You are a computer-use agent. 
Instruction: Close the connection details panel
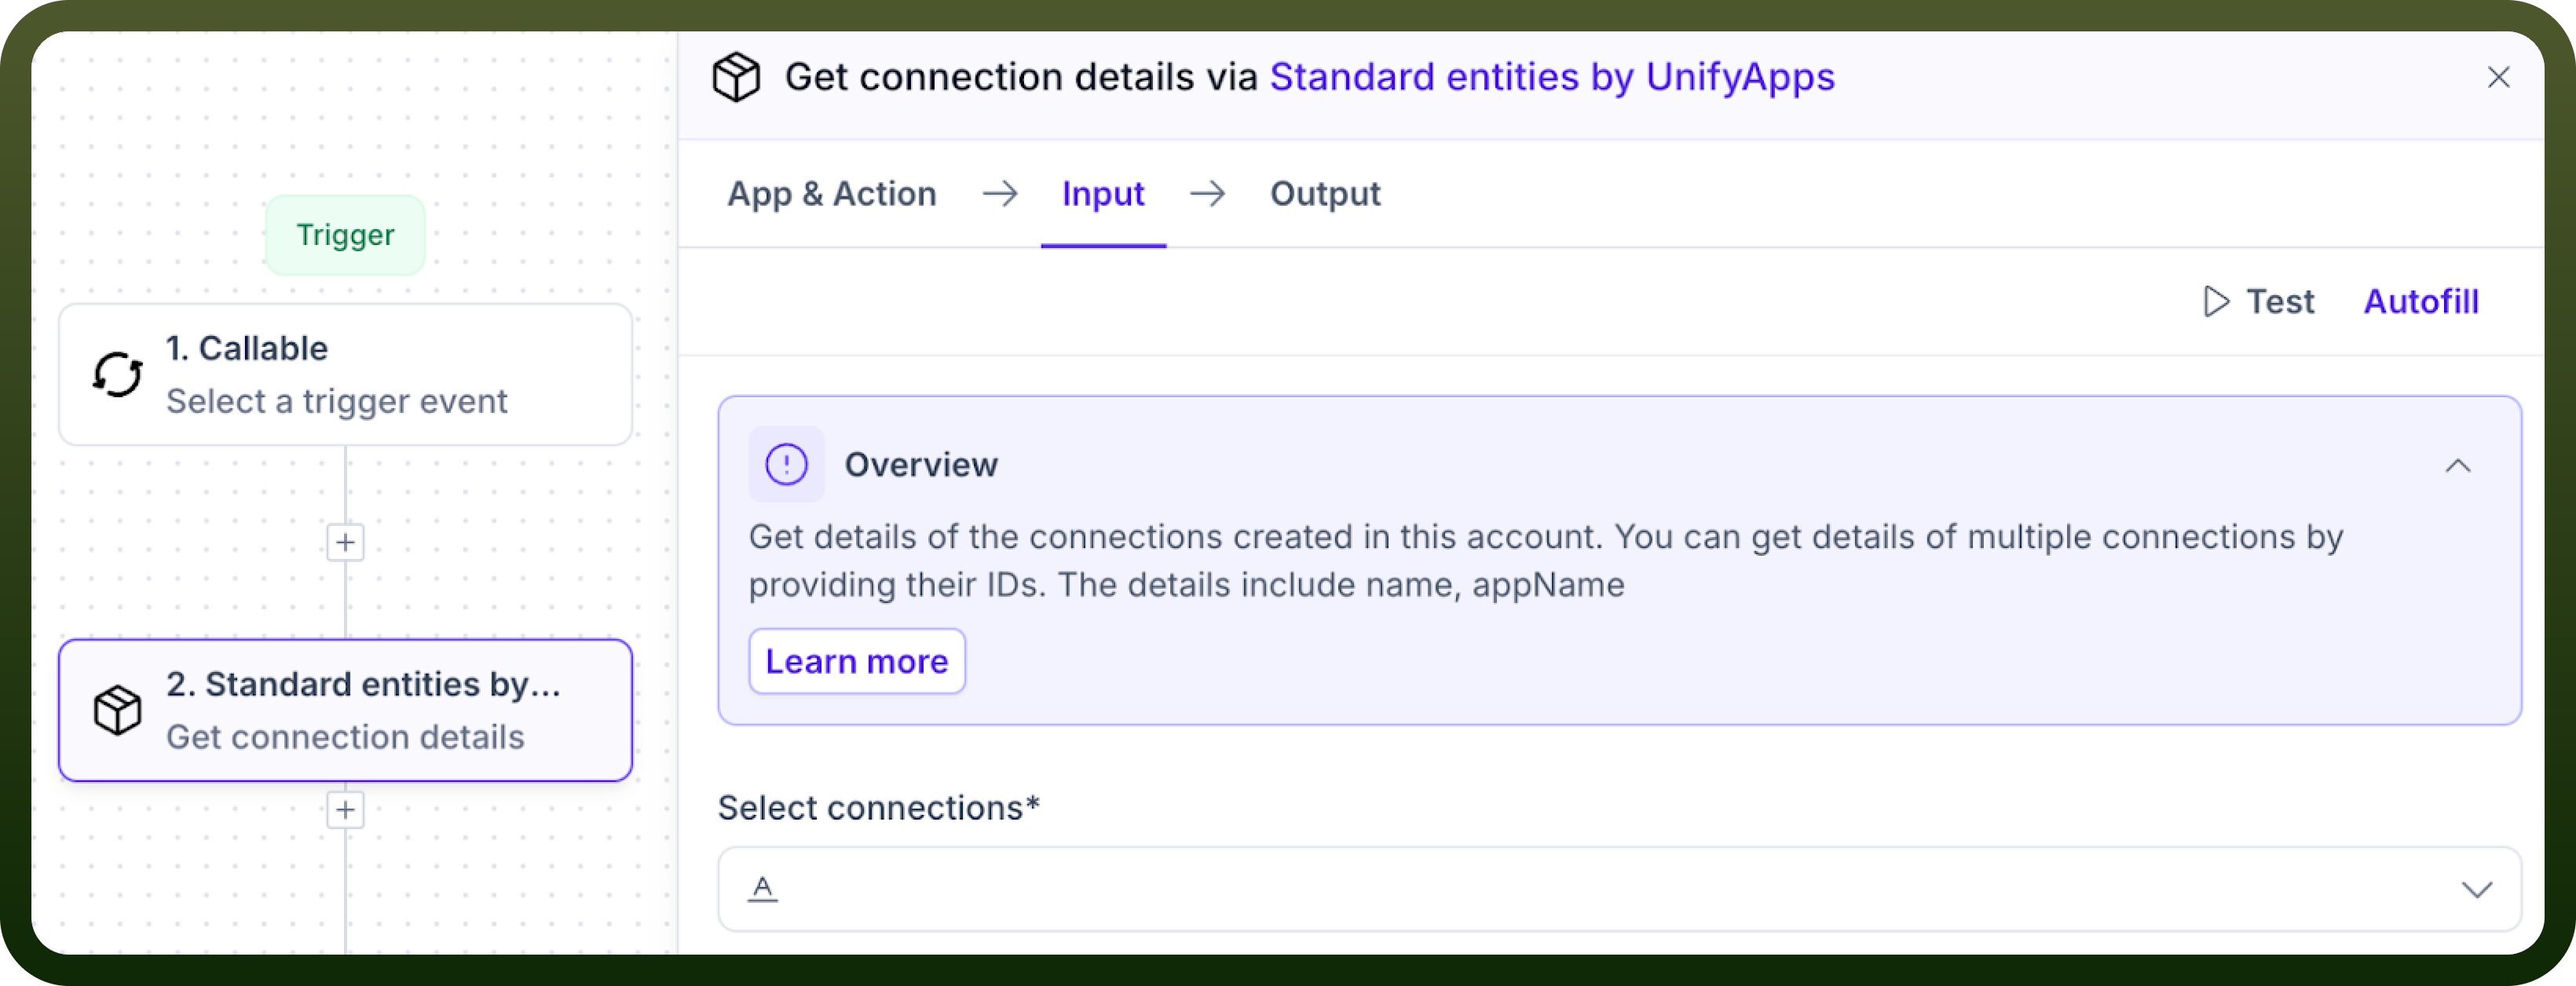2498,77
